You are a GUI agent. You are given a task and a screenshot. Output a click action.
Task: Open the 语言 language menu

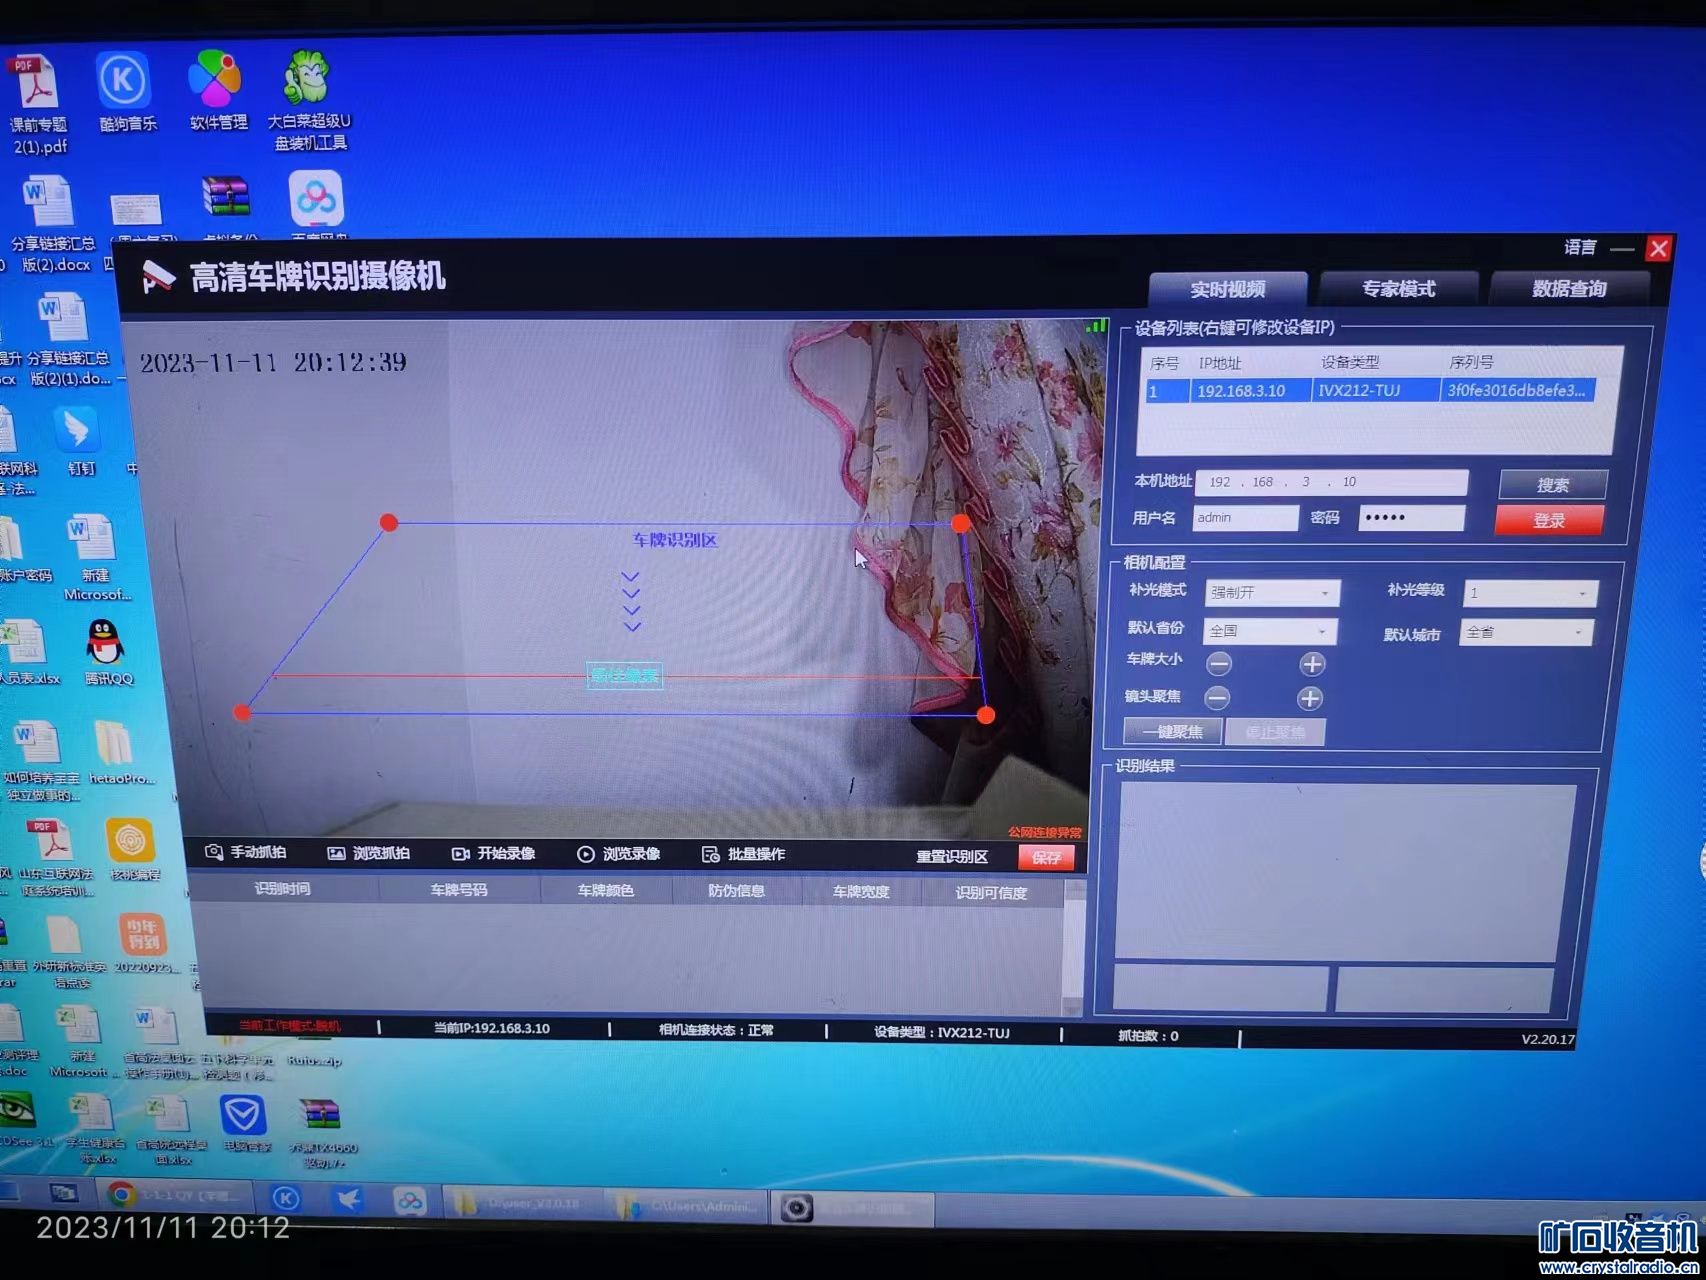[x=1580, y=247]
